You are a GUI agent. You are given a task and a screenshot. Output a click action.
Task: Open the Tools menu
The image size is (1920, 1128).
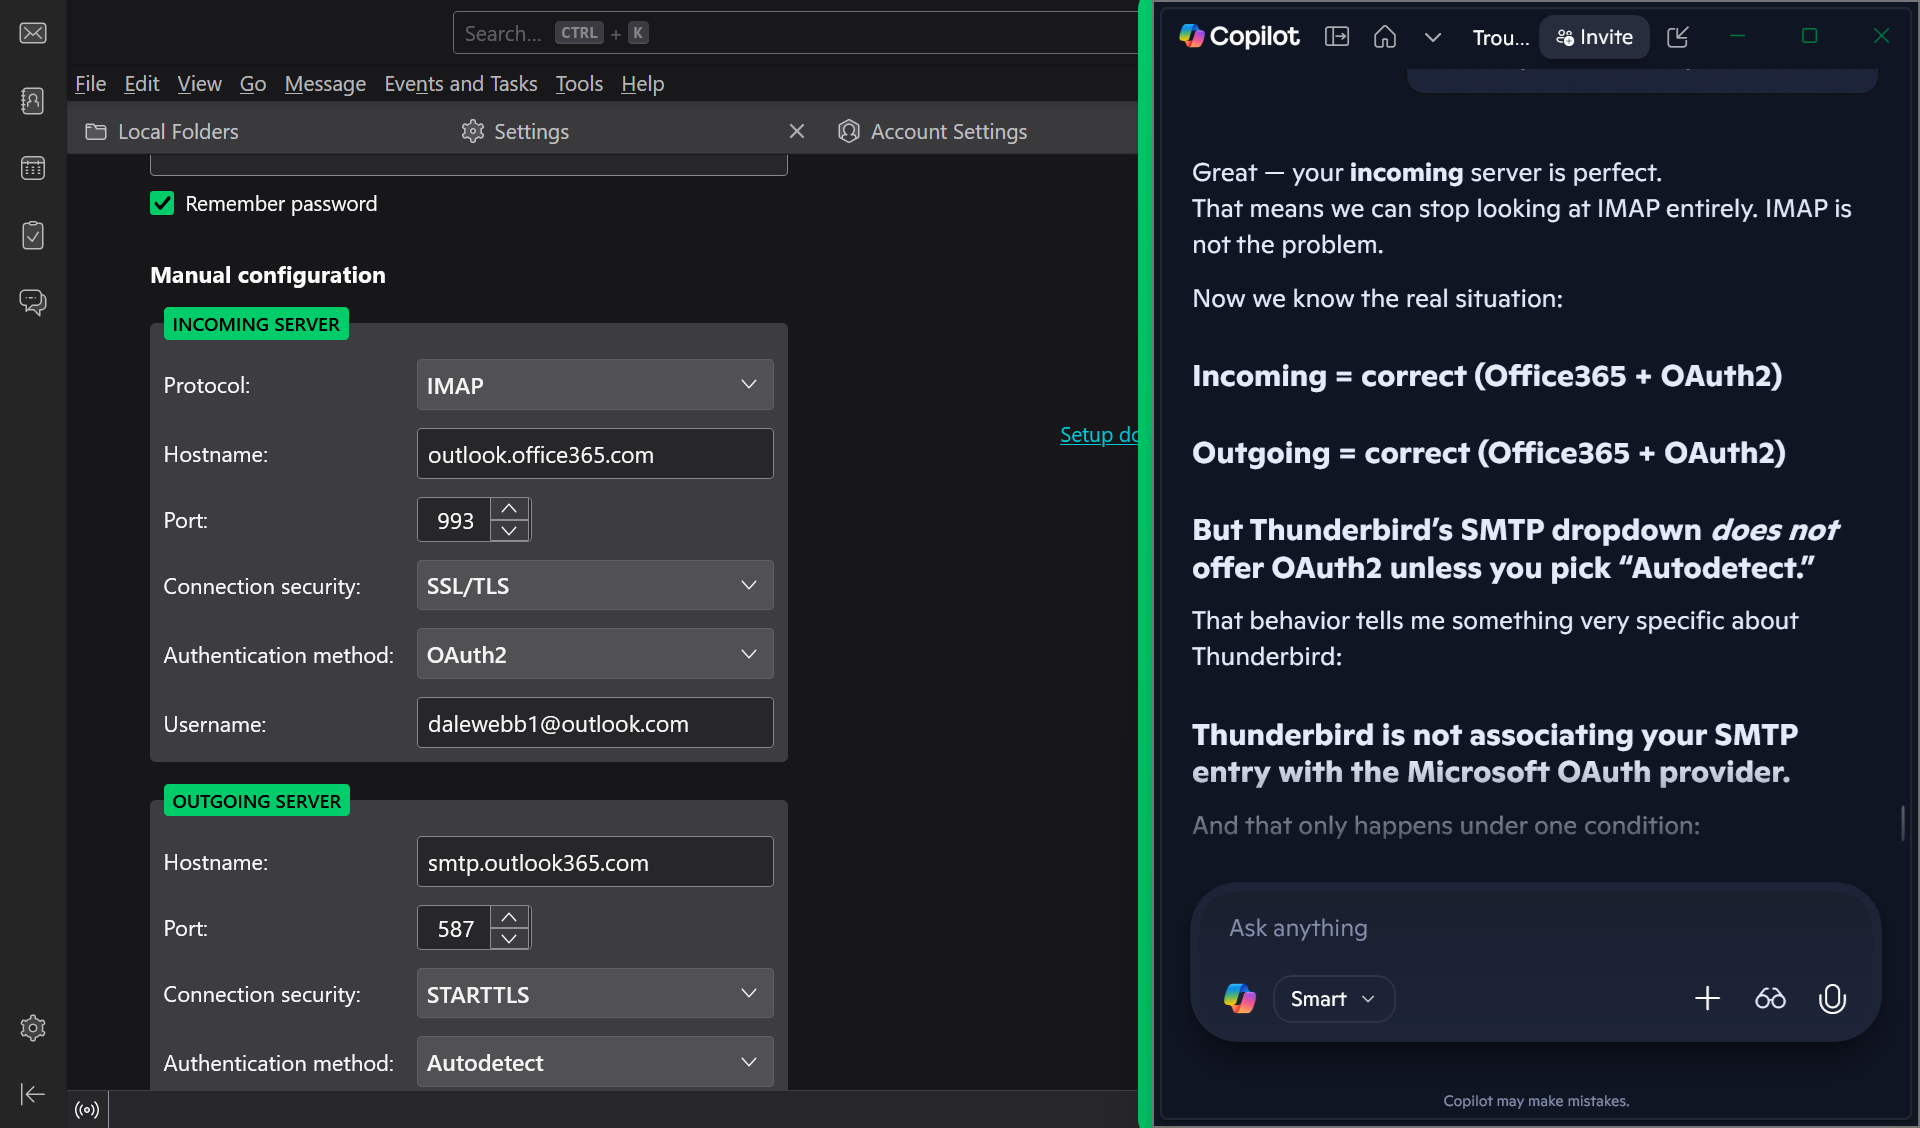tap(579, 84)
